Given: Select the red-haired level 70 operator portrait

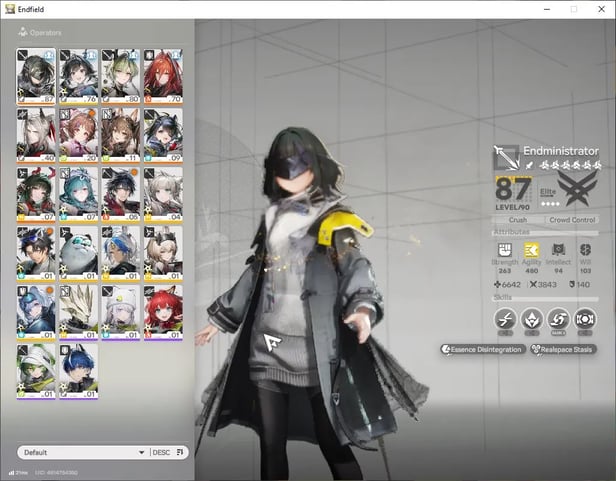Looking at the screenshot, I should click(163, 77).
